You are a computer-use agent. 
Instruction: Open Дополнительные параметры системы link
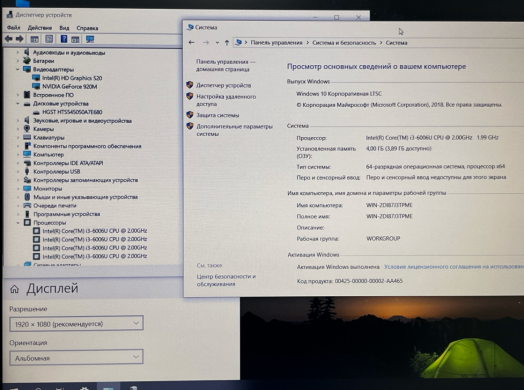235,130
